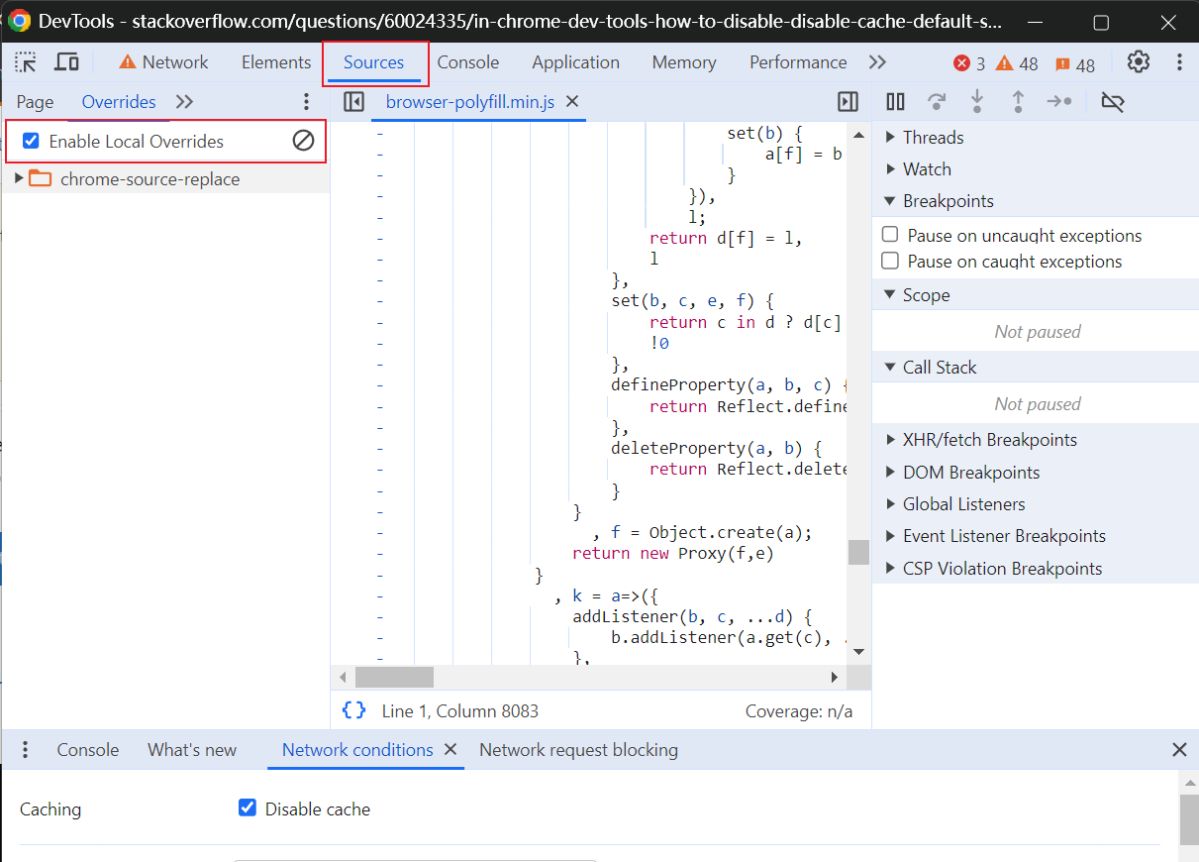
Task: Open the Performance tab
Action: coord(798,62)
